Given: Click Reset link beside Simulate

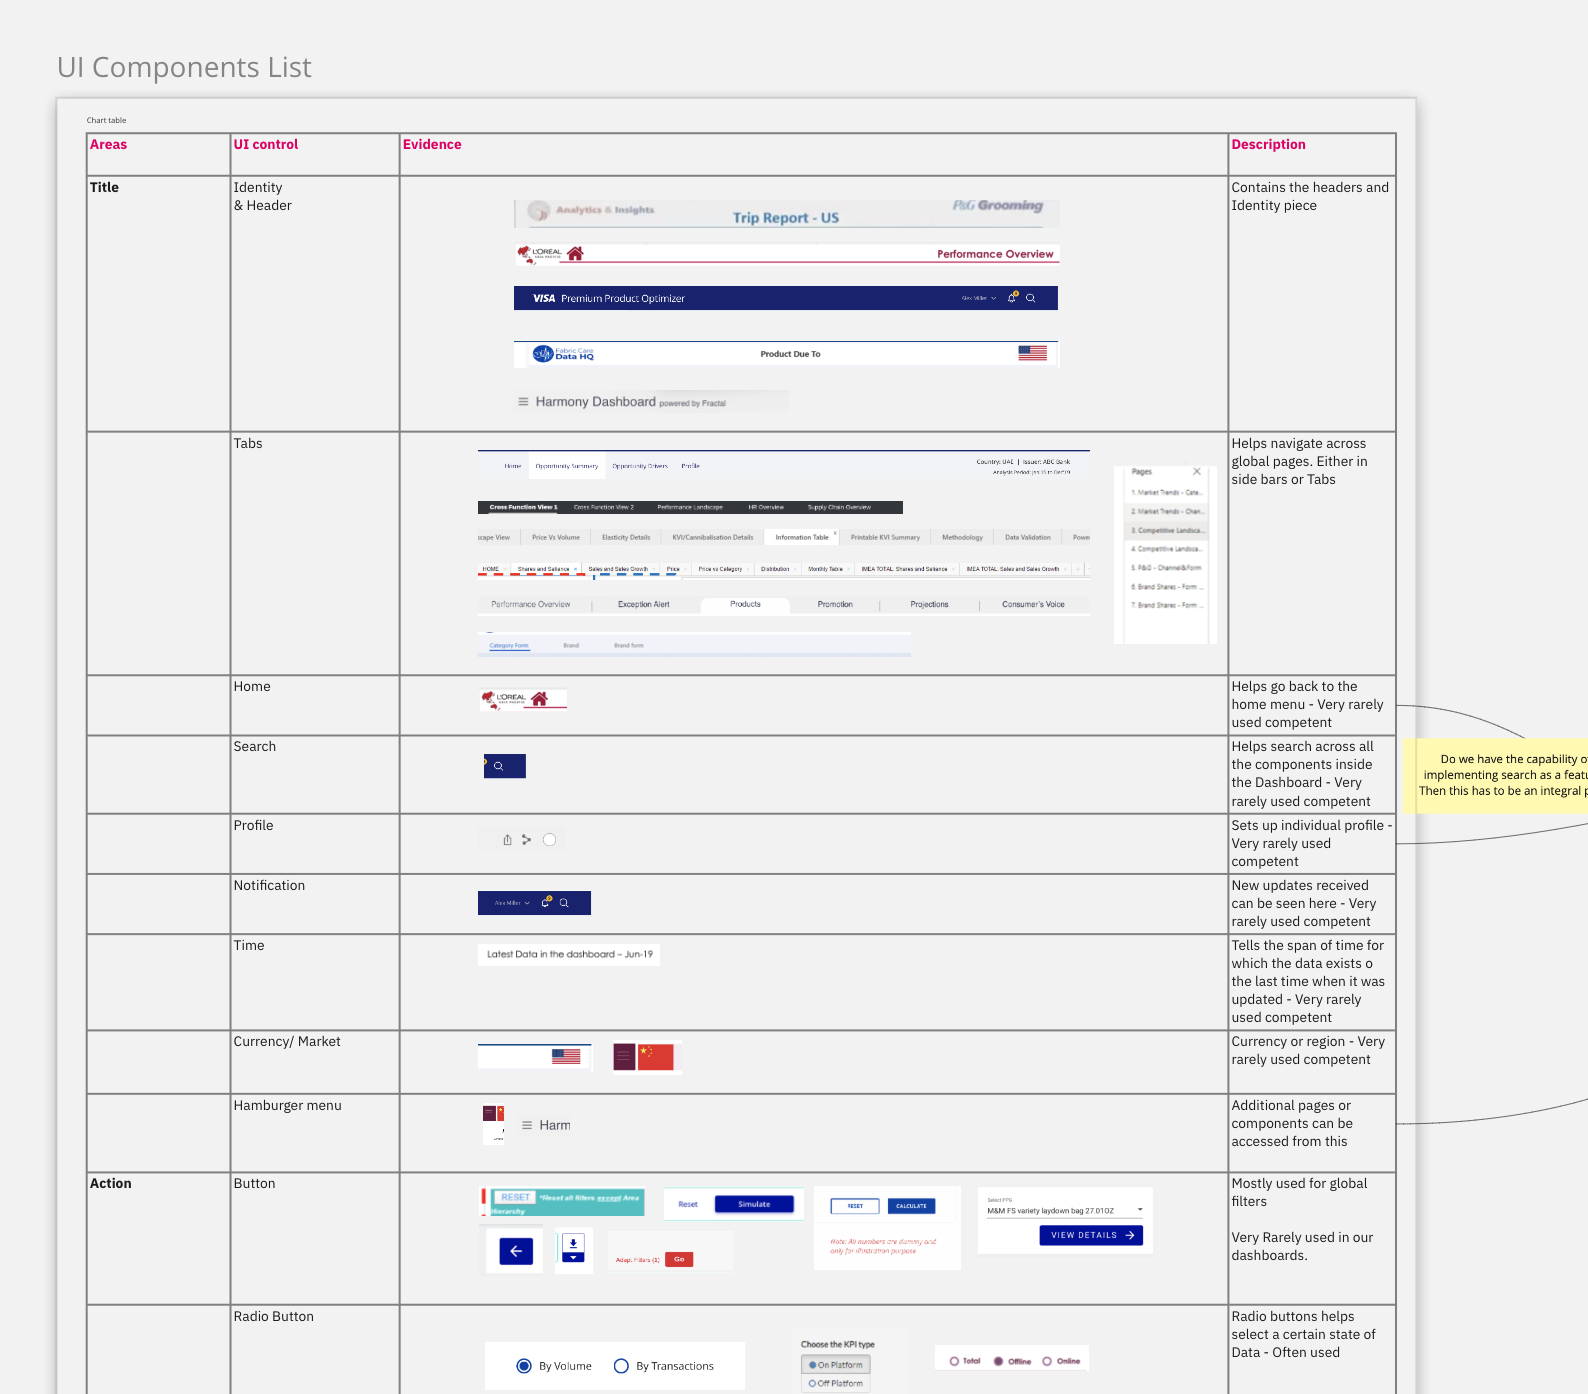Looking at the screenshot, I should [x=688, y=1204].
